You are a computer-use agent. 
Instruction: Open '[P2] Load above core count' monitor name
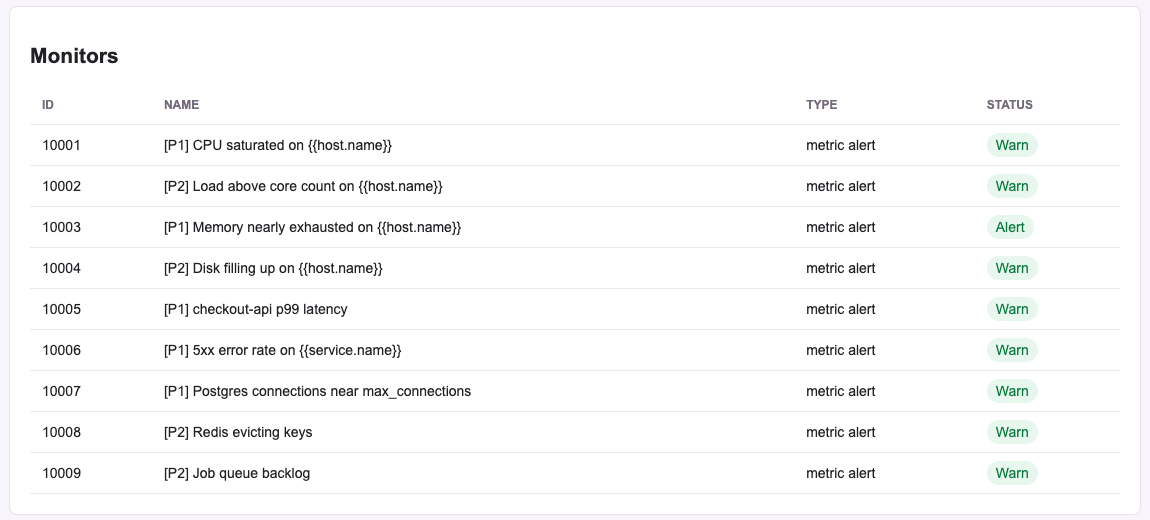tap(303, 186)
